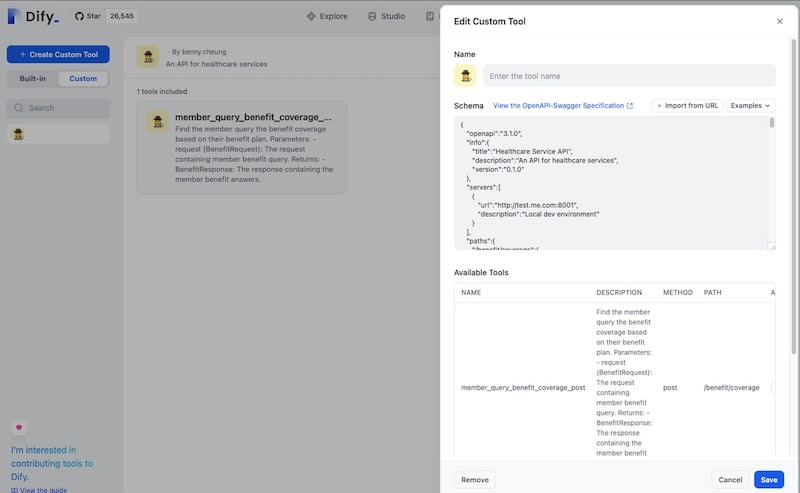Screen dimensions: 800x493
Task: Click the schema editor resize handle
Action: click(x=772, y=246)
